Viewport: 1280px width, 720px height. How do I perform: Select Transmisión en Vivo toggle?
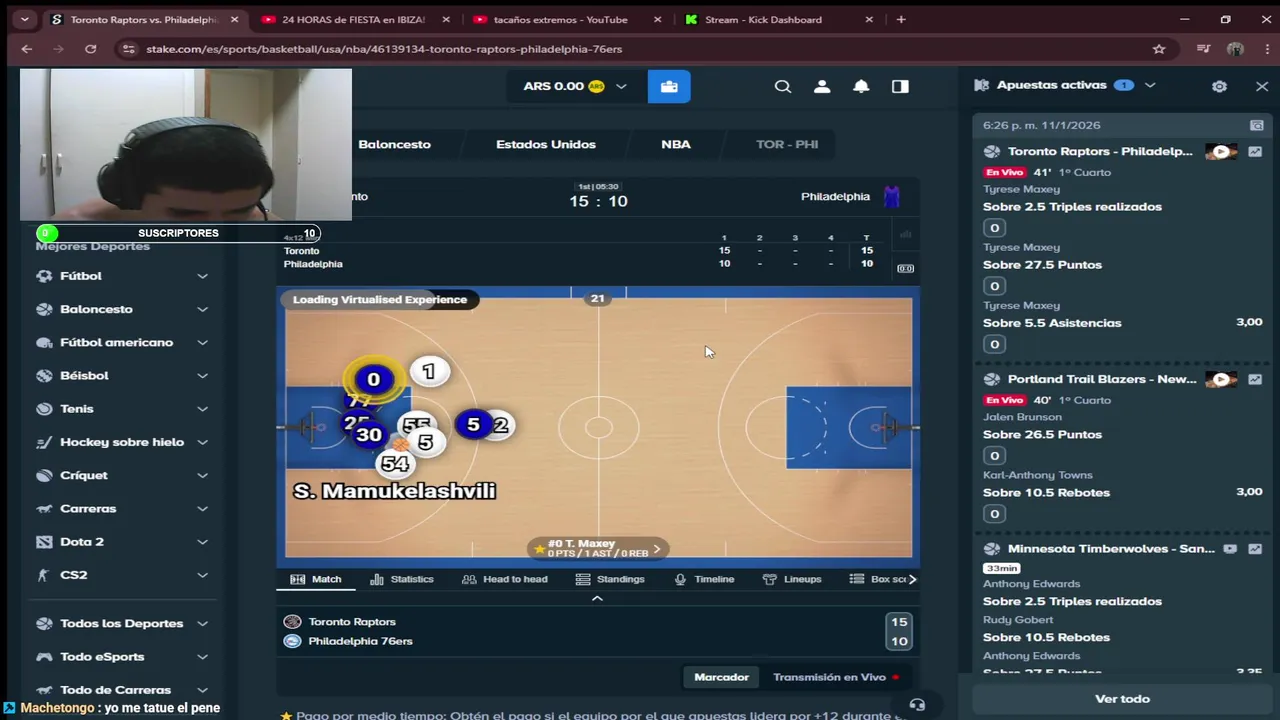coord(836,677)
